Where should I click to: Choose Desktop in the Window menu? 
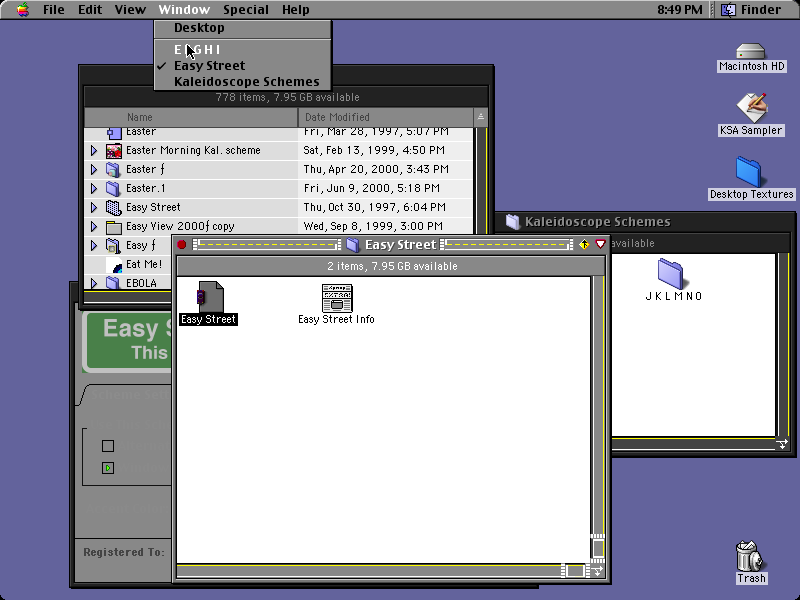[242, 28]
